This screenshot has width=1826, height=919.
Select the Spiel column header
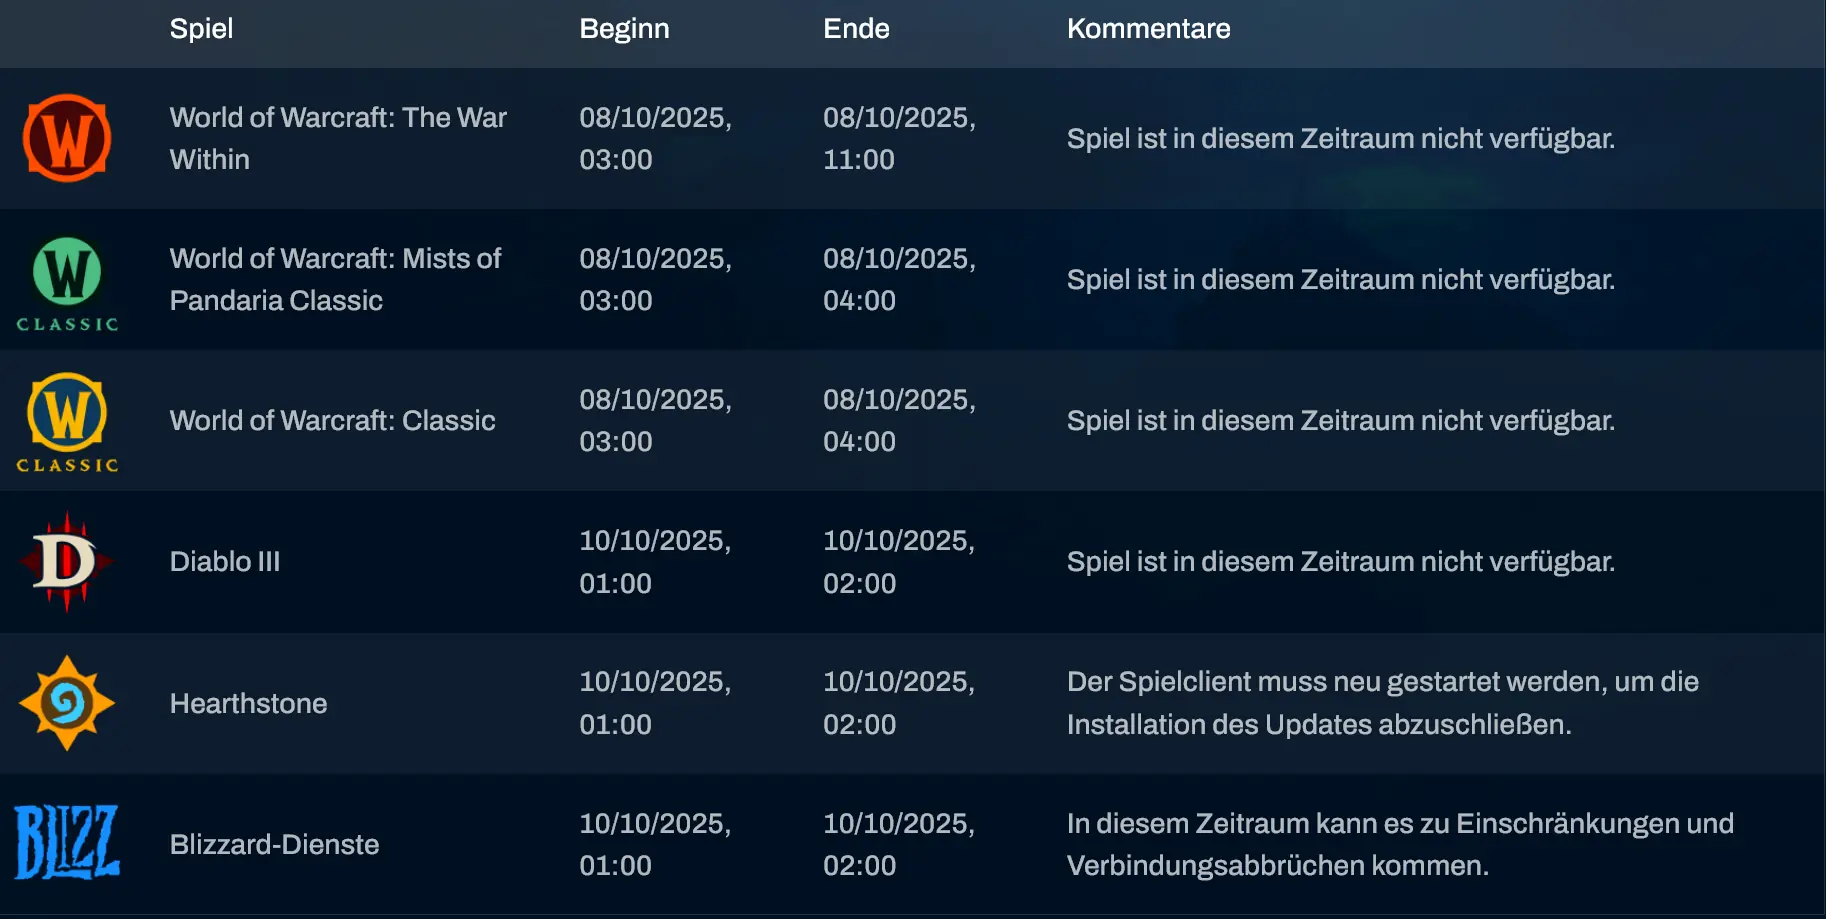point(201,28)
